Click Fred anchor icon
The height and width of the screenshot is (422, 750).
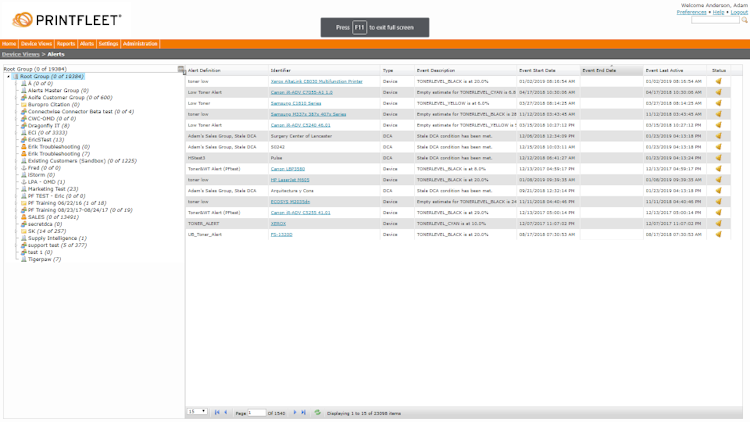point(23,168)
